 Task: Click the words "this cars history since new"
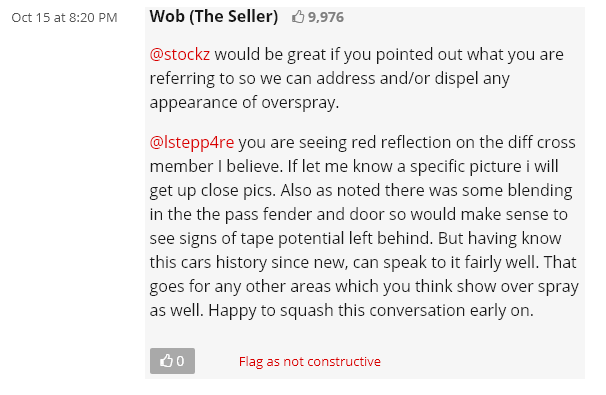(245, 262)
